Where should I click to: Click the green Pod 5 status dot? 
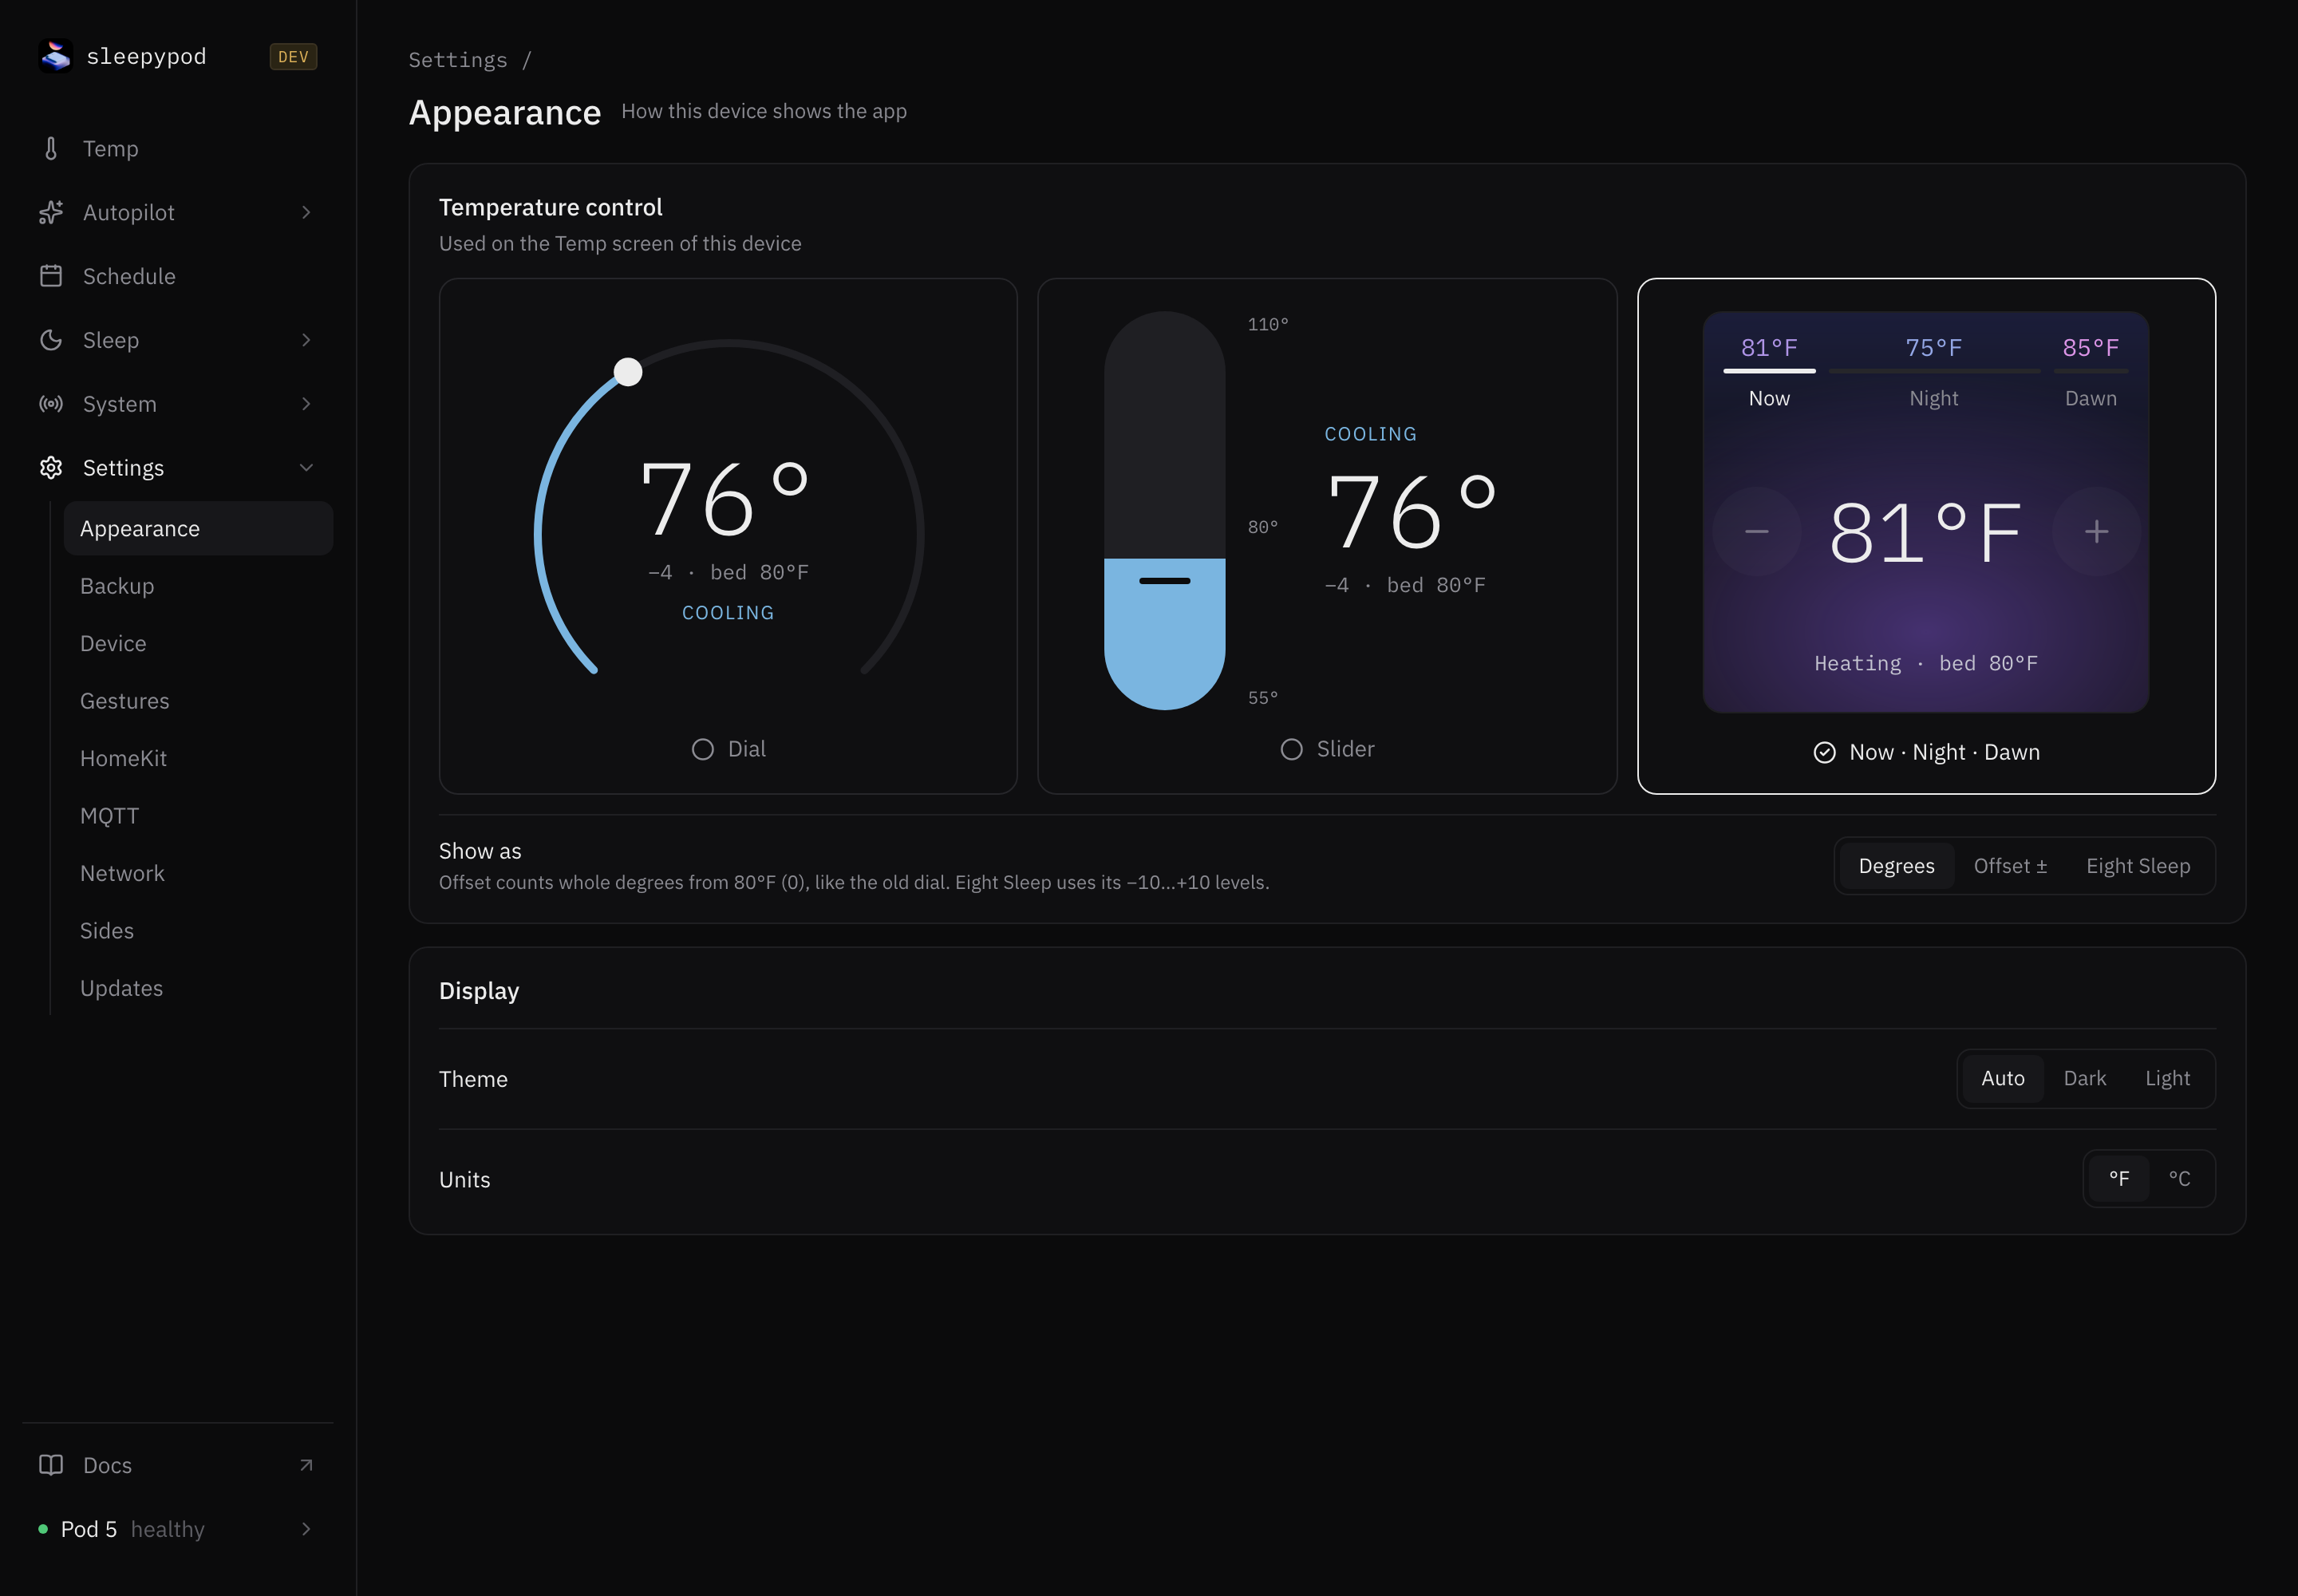[x=43, y=1529]
